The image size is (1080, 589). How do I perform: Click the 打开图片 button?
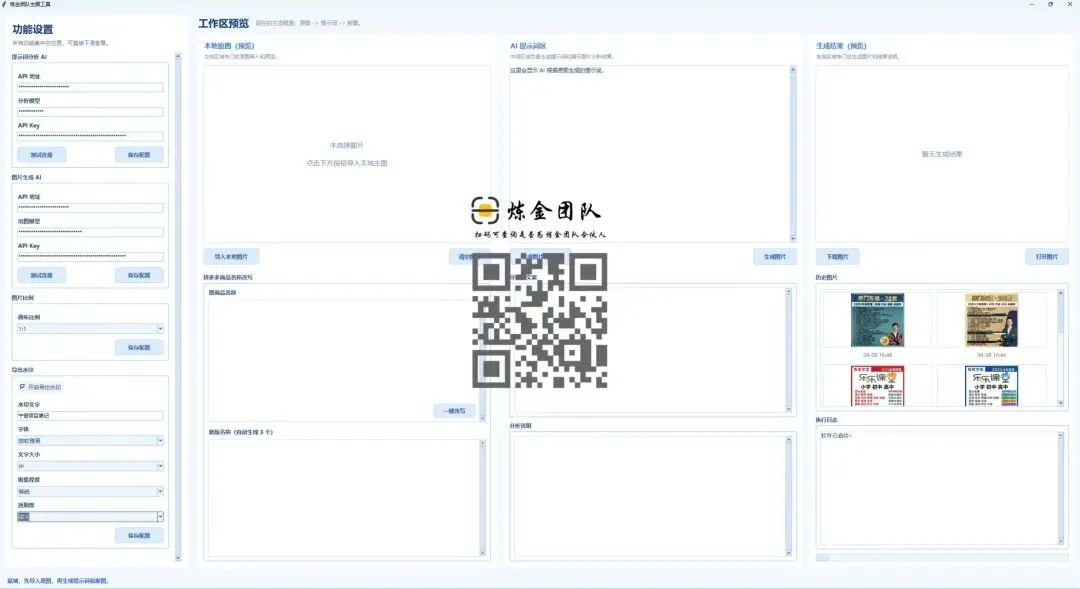[1047, 257]
